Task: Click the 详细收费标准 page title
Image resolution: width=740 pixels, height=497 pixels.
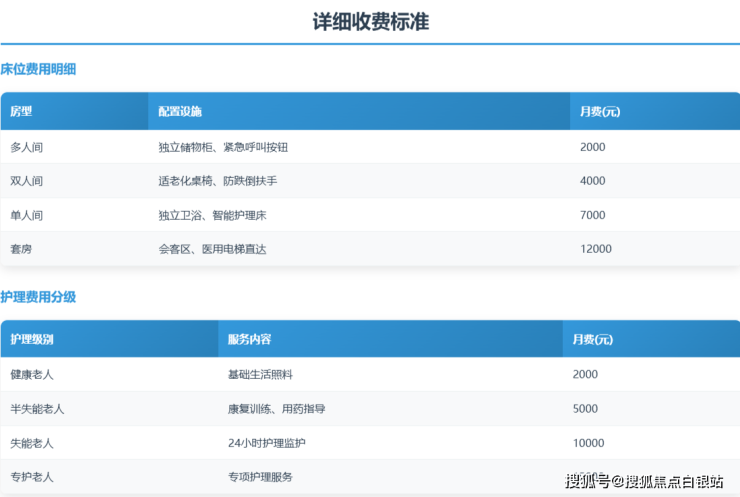Action: tap(370, 21)
